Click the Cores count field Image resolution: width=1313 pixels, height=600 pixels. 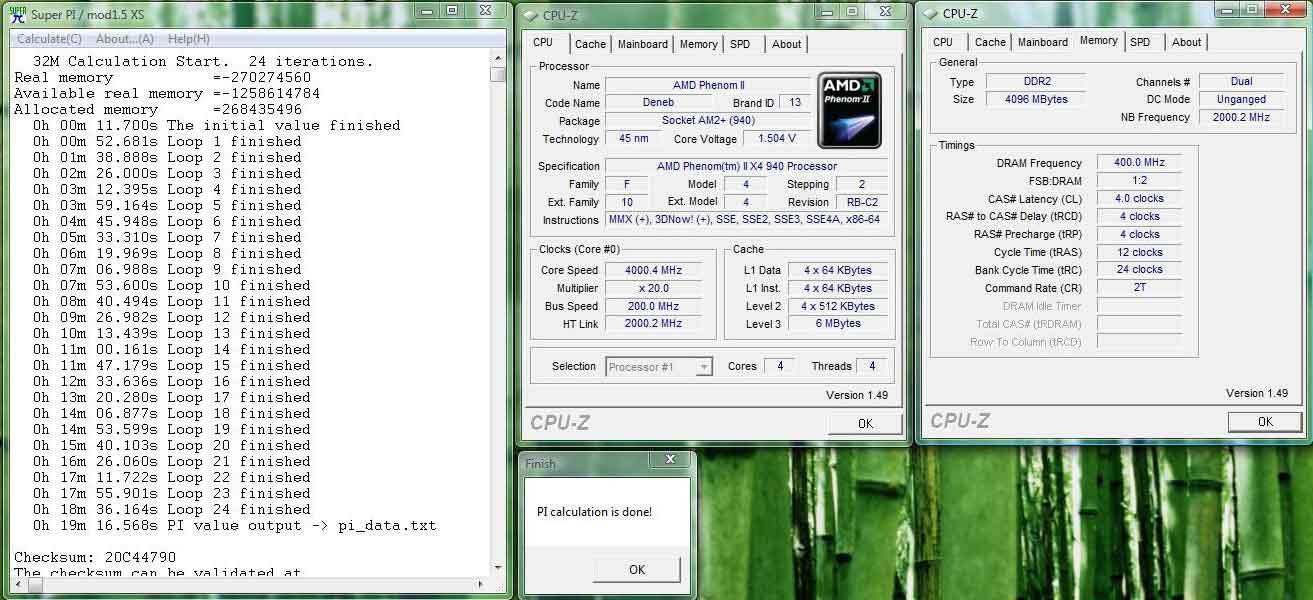(780, 366)
